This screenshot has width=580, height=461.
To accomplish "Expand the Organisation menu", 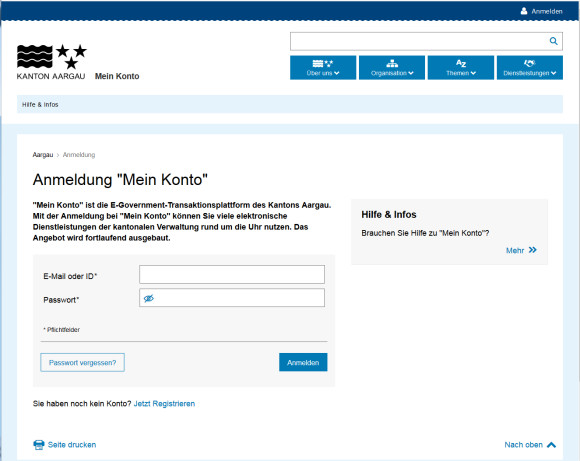I will (392, 68).
